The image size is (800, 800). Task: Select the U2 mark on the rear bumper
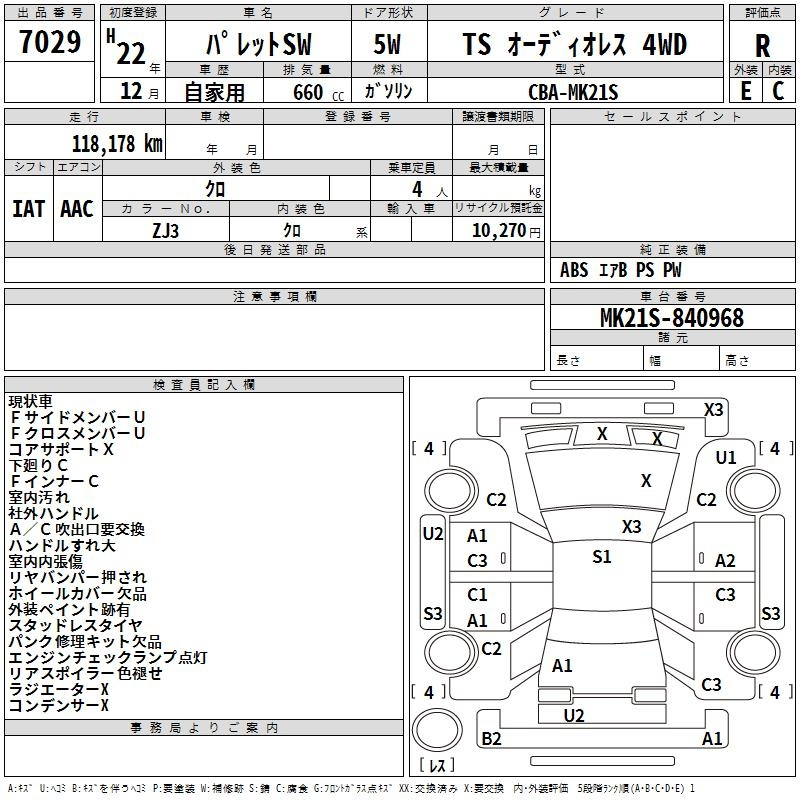coord(574,715)
